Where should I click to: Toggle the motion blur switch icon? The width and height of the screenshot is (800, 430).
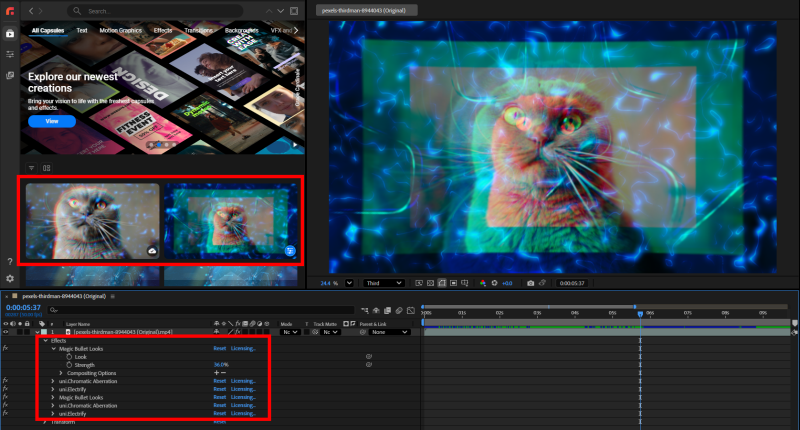(399, 310)
